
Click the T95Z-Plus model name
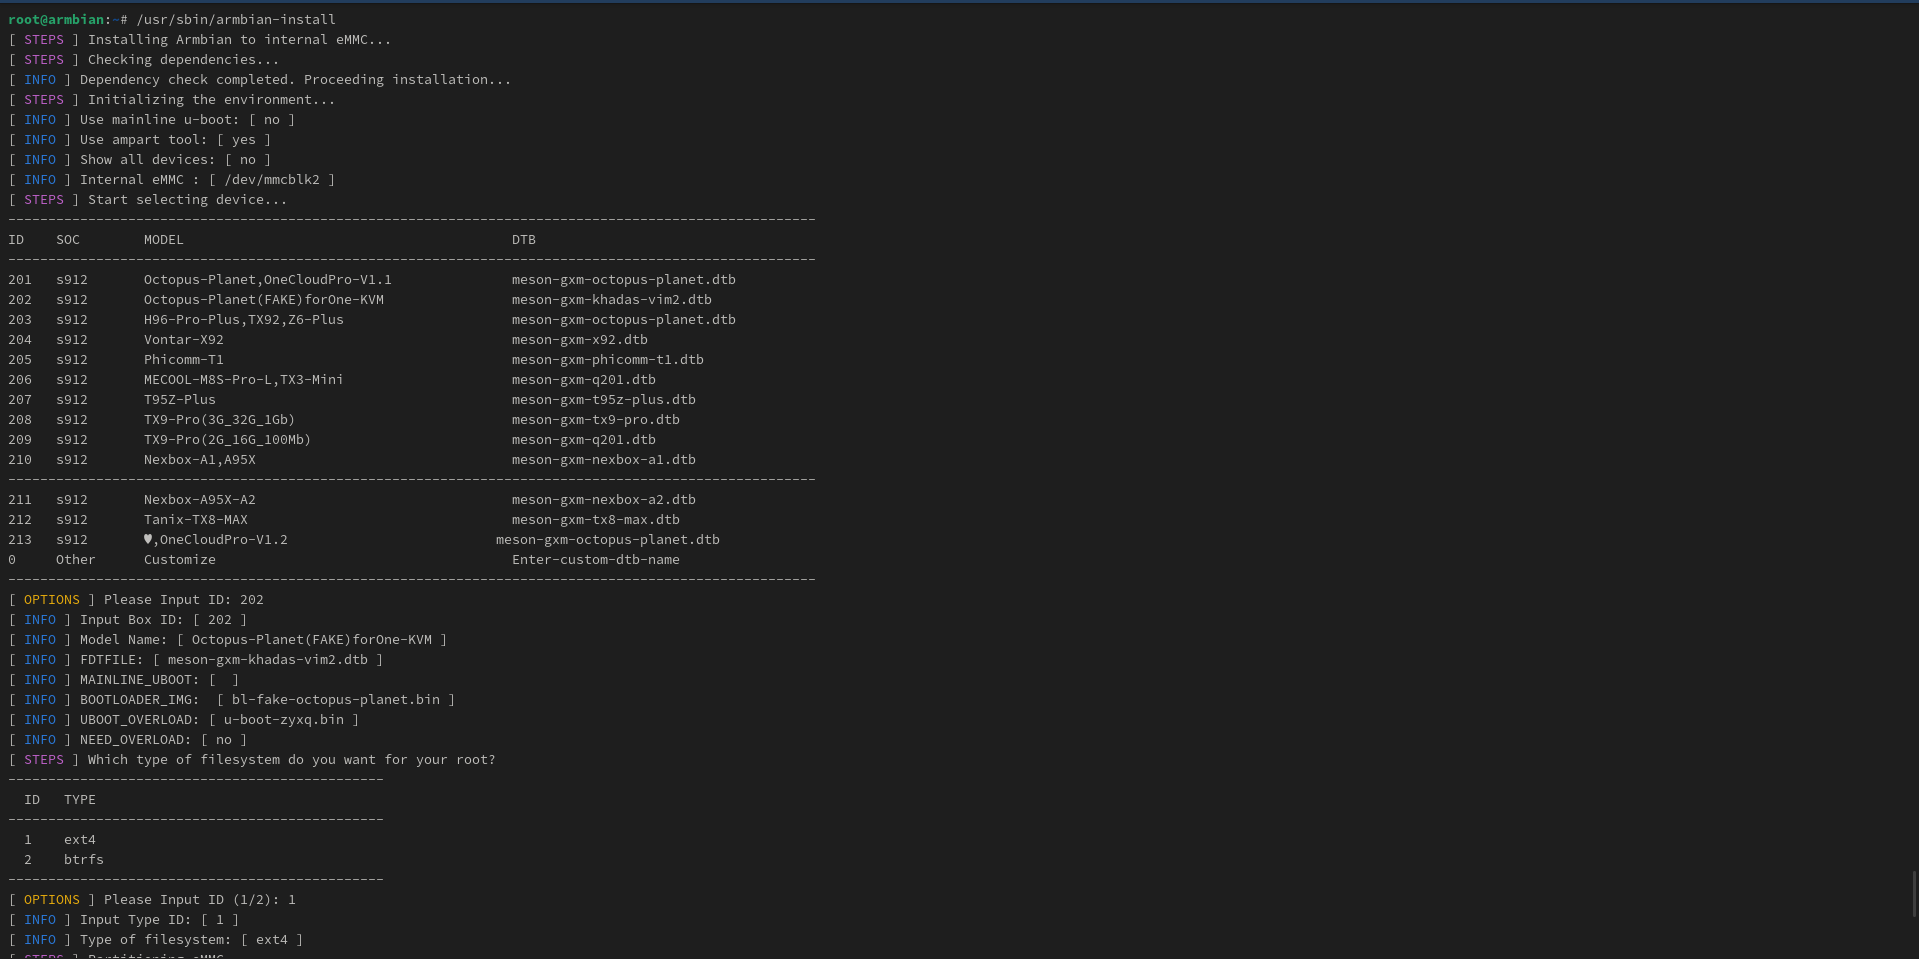tap(179, 399)
